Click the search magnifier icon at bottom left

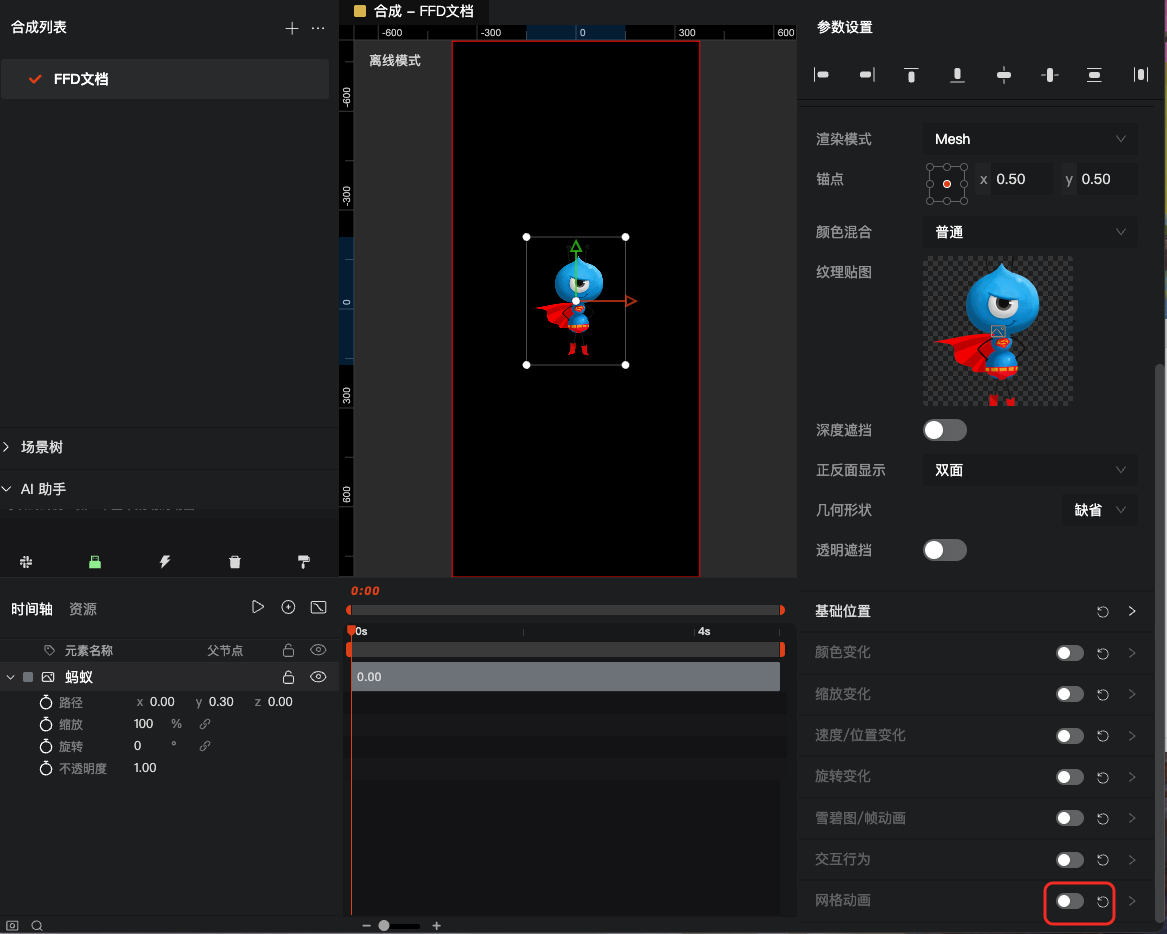(x=36, y=925)
